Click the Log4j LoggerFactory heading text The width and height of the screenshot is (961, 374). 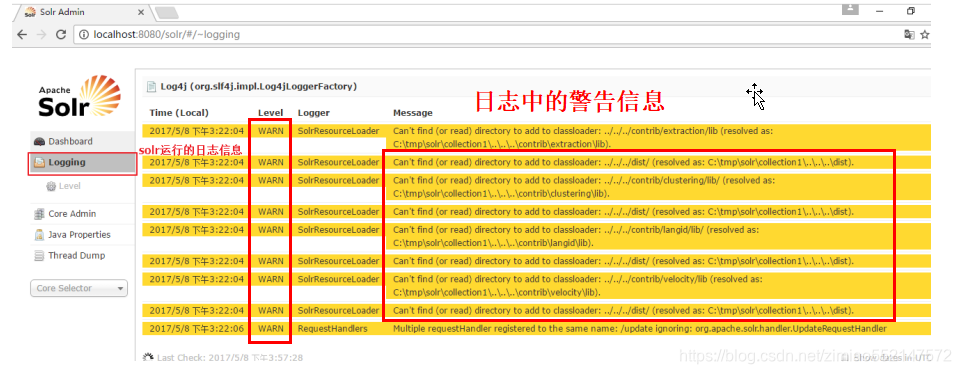click(x=259, y=87)
